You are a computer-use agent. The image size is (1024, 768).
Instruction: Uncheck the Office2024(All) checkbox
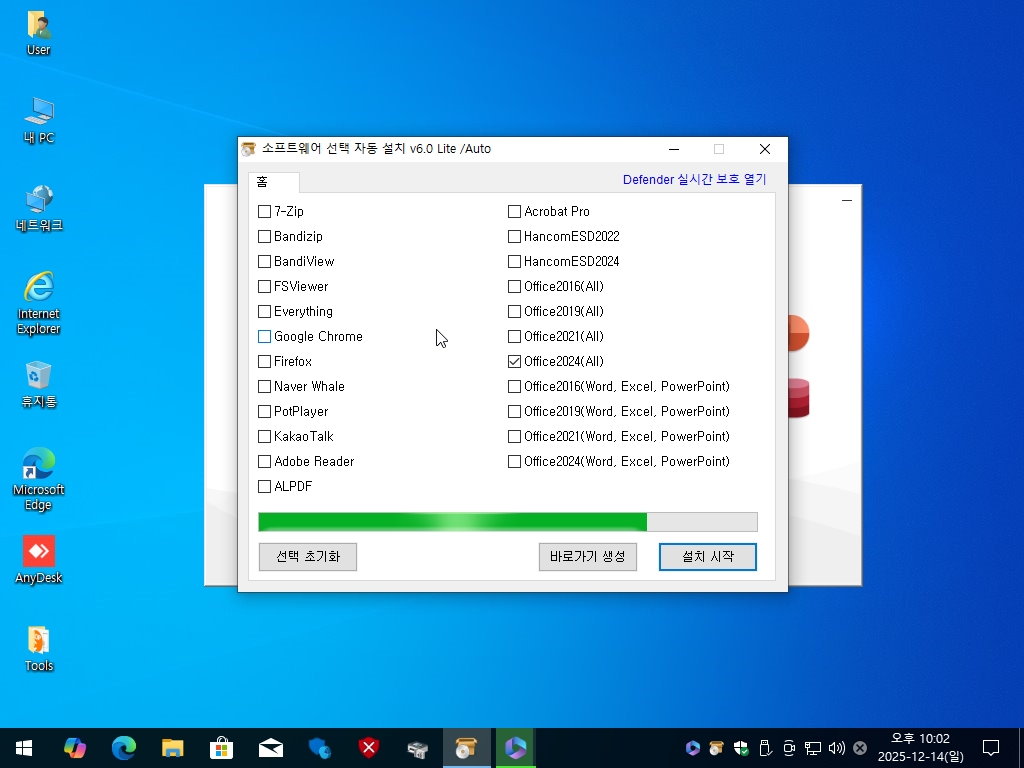coord(515,361)
